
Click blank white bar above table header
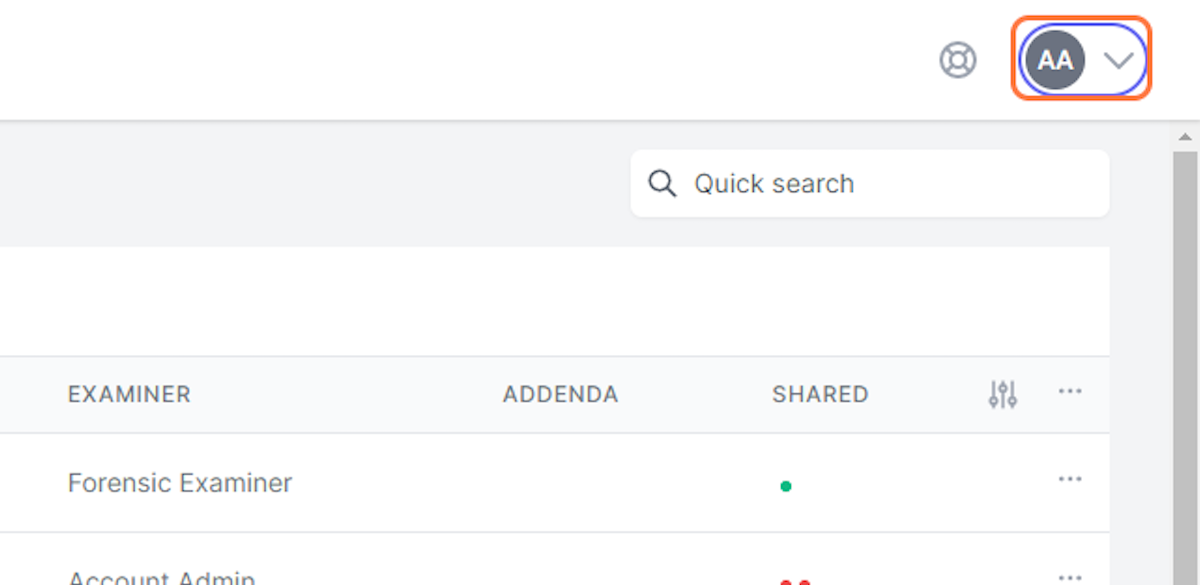[554, 301]
